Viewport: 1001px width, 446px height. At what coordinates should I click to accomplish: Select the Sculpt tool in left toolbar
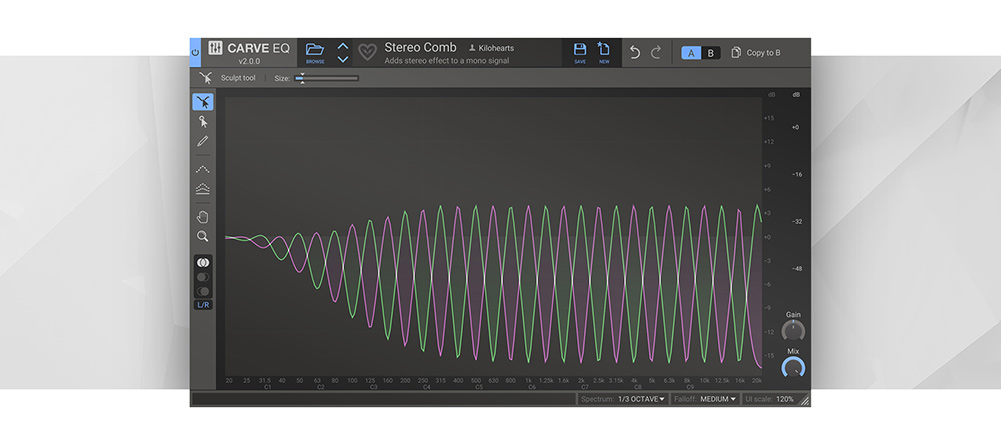tap(203, 101)
